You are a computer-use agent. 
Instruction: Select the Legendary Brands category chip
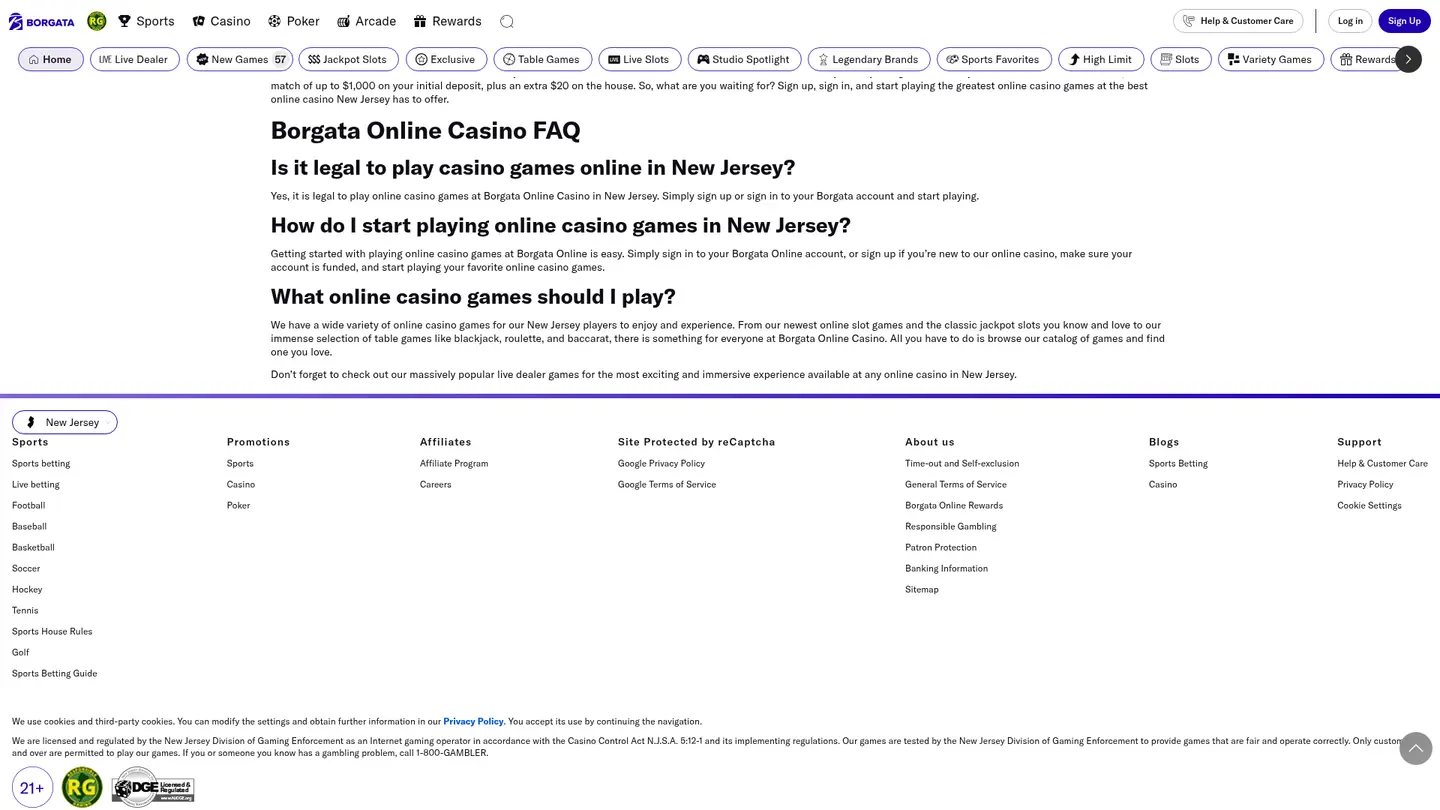click(x=869, y=59)
